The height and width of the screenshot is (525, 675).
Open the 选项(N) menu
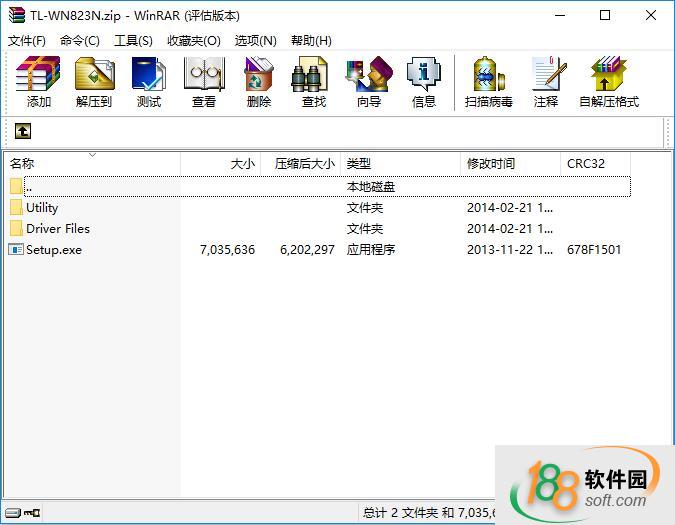click(255, 41)
